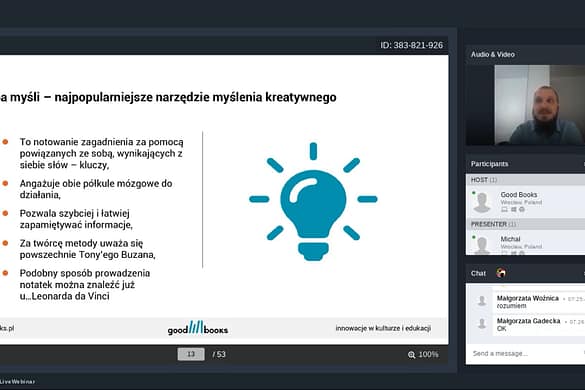
Task: Click 'innowacje w kulturze i edukacji' footer
Action: (383, 328)
